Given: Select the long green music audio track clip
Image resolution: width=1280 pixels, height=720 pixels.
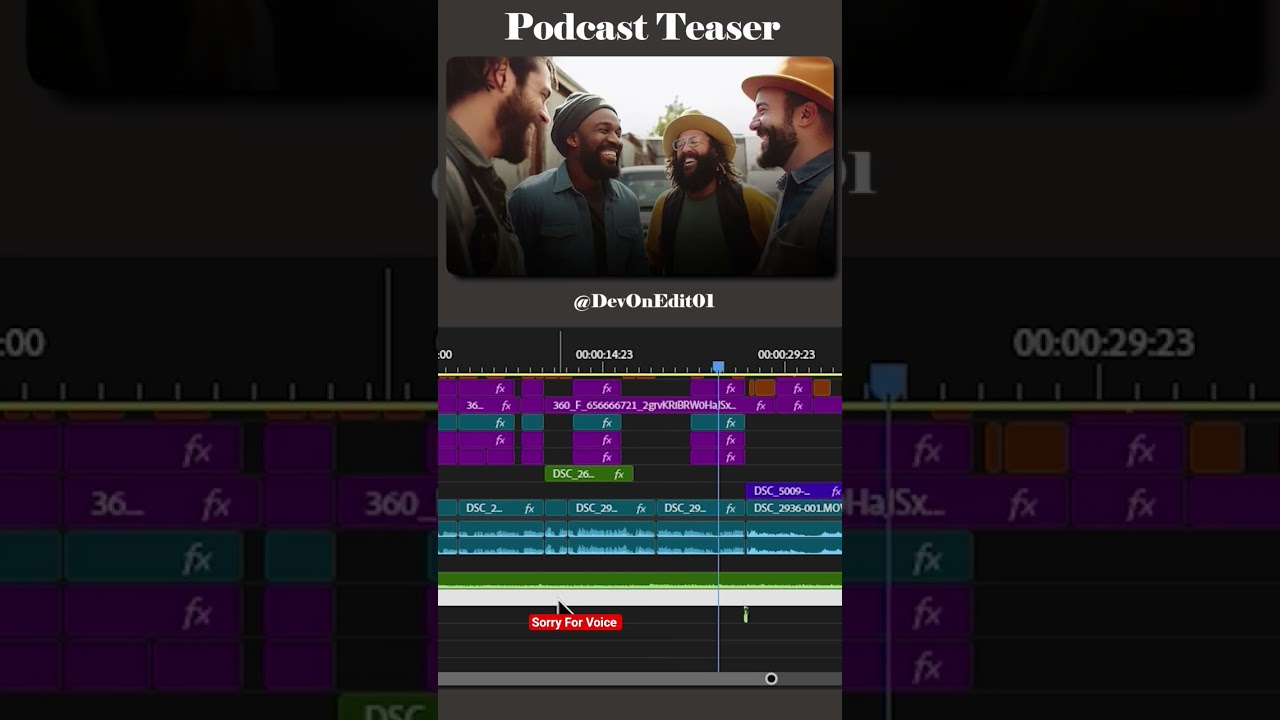Looking at the screenshot, I should click(640, 580).
